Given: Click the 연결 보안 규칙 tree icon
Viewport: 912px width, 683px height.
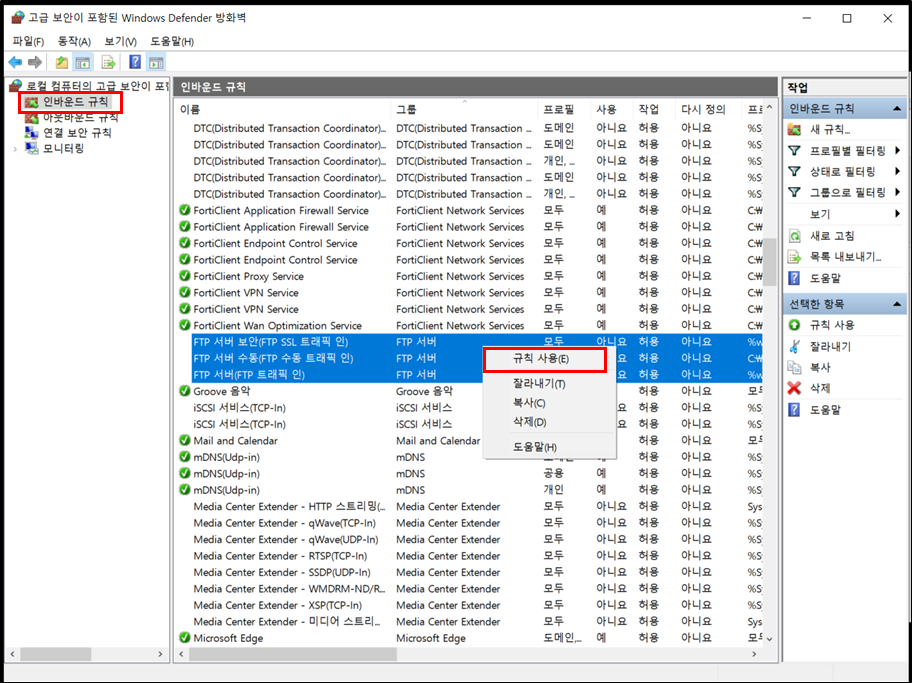Looking at the screenshot, I should (31, 133).
